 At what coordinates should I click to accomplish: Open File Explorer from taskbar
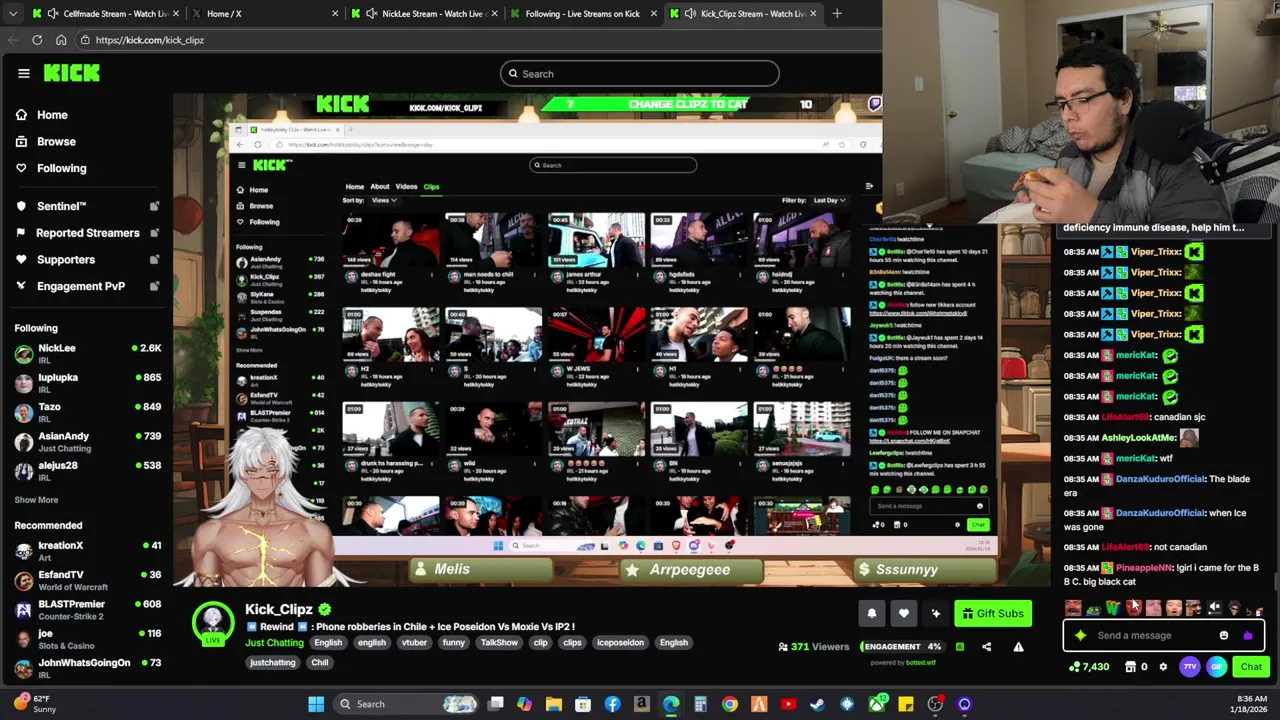[x=554, y=704]
